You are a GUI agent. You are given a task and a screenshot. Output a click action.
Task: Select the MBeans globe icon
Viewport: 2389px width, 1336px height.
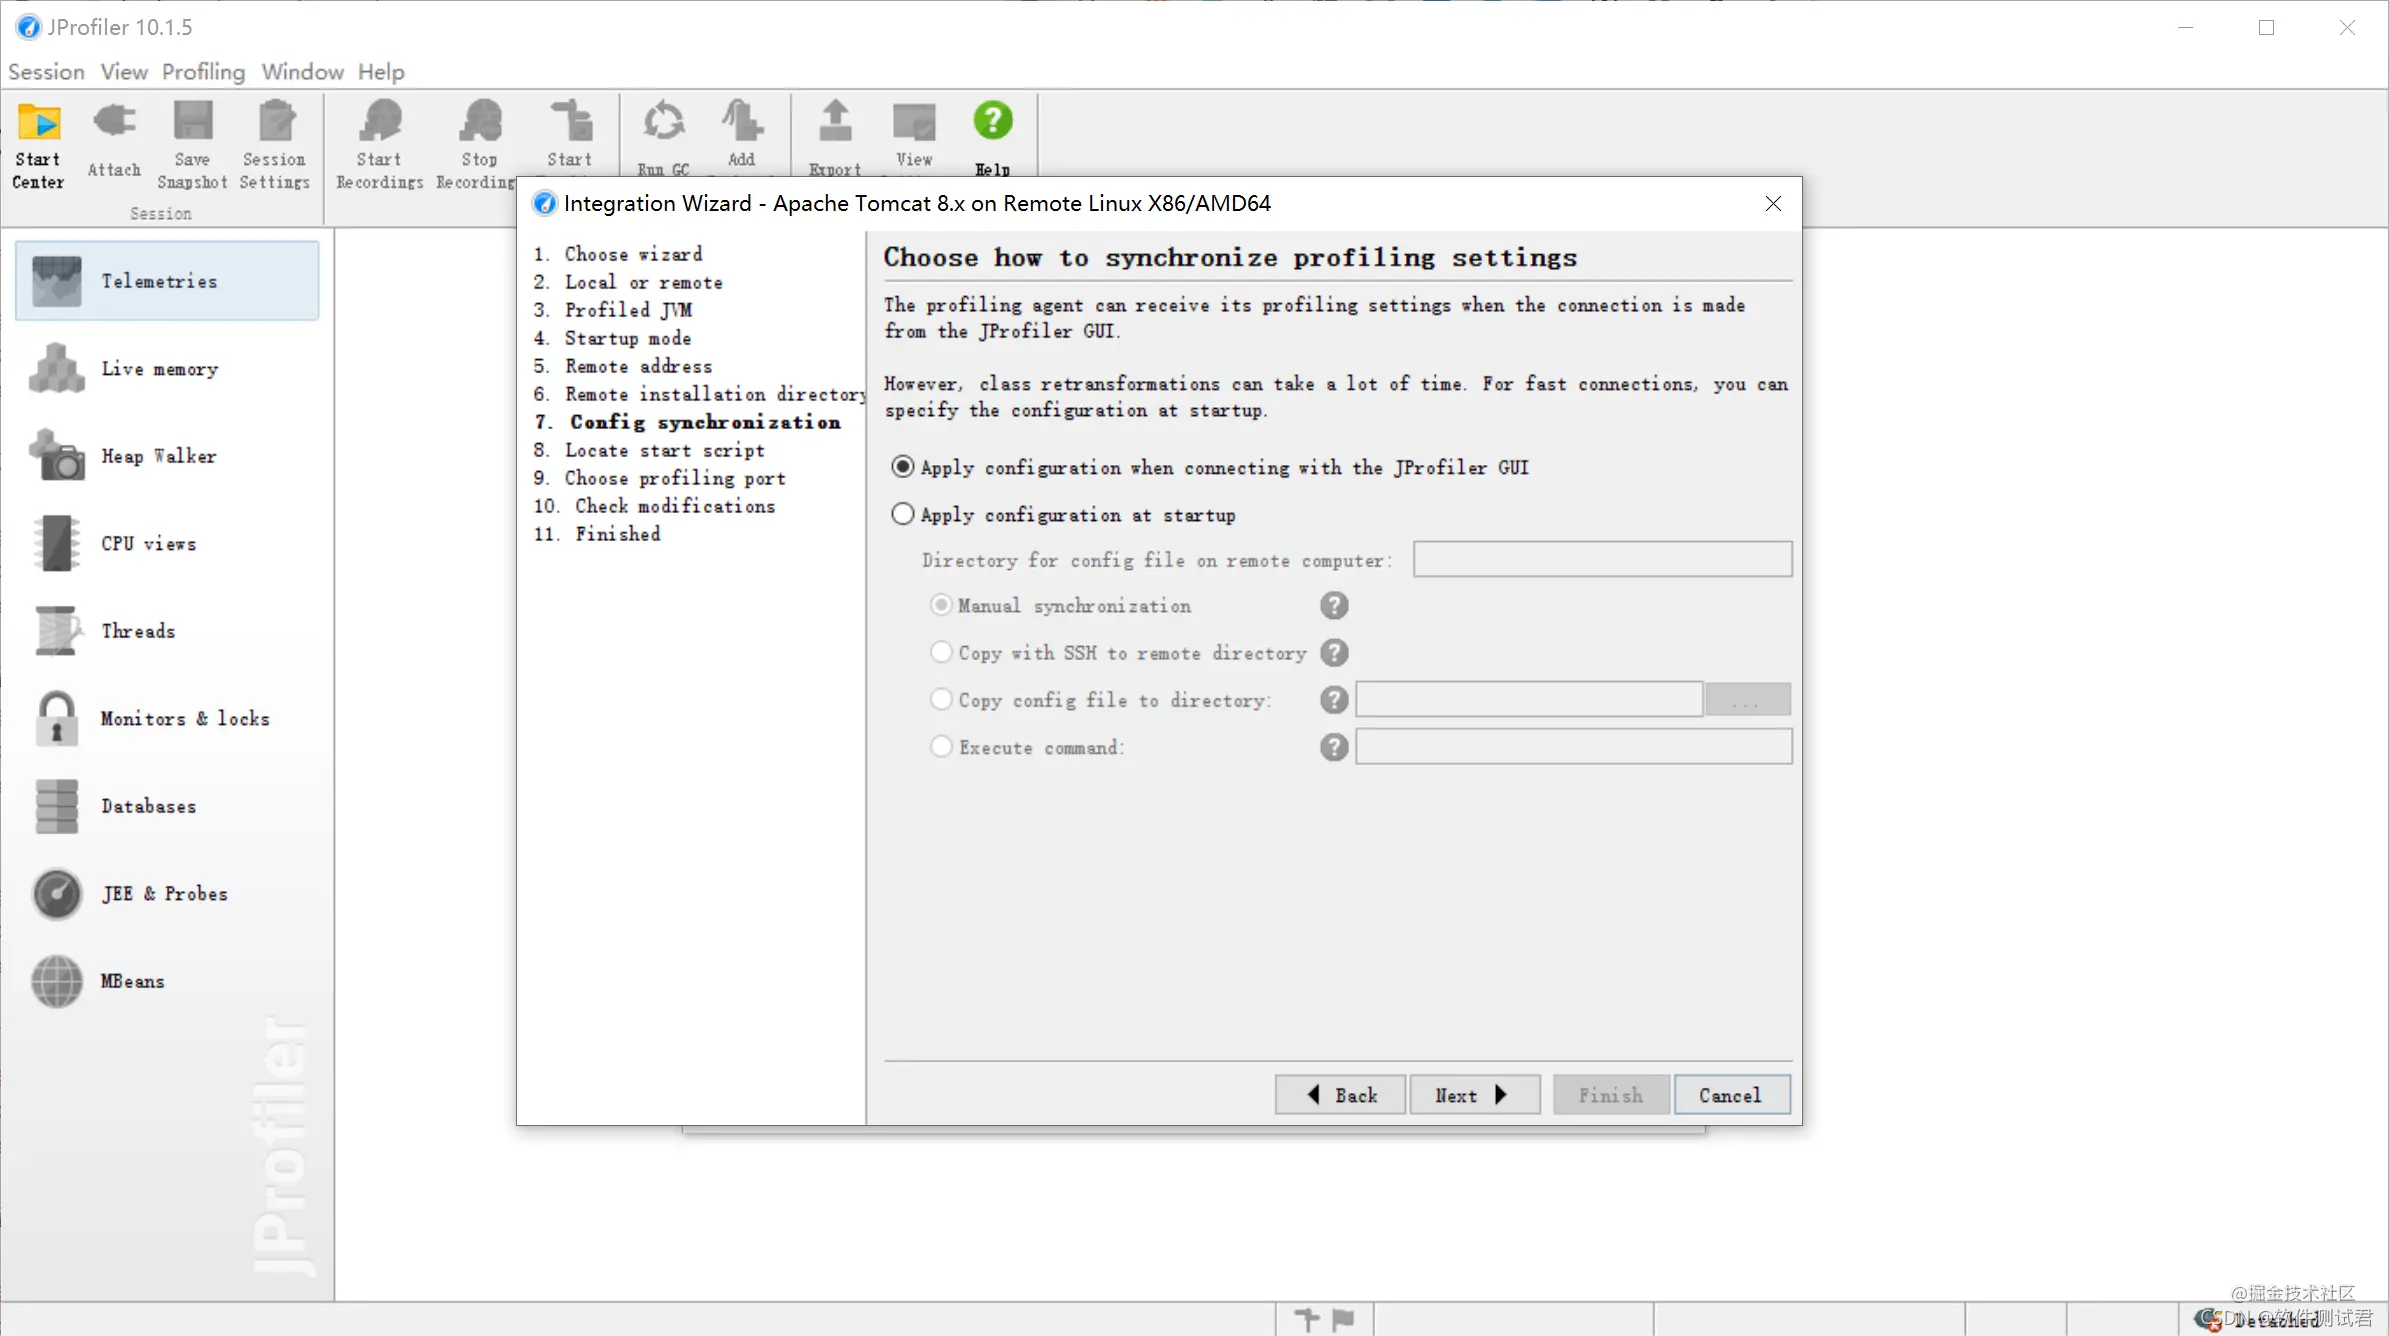(x=57, y=981)
